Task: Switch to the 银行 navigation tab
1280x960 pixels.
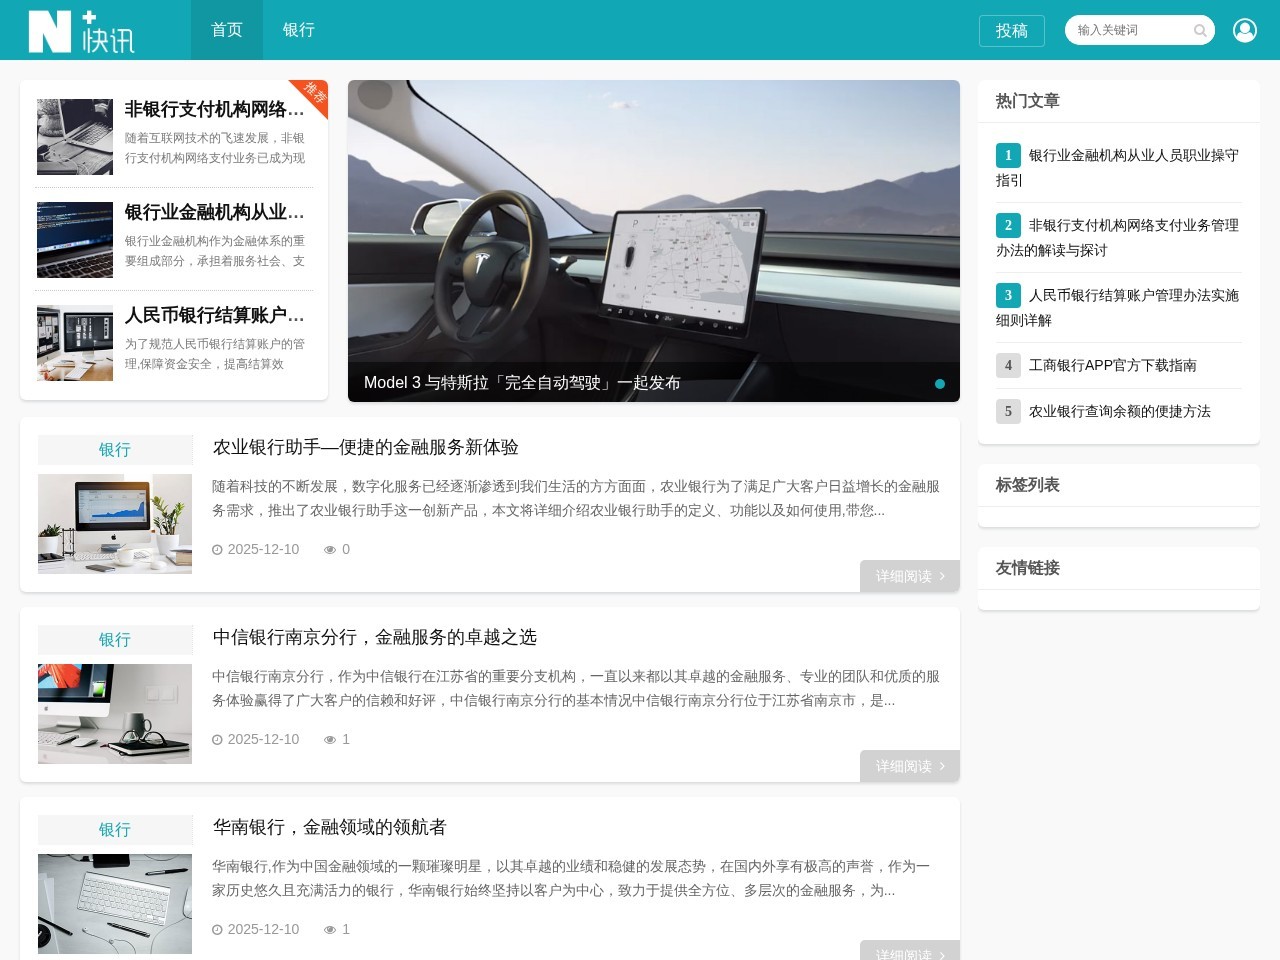Action: (x=299, y=30)
